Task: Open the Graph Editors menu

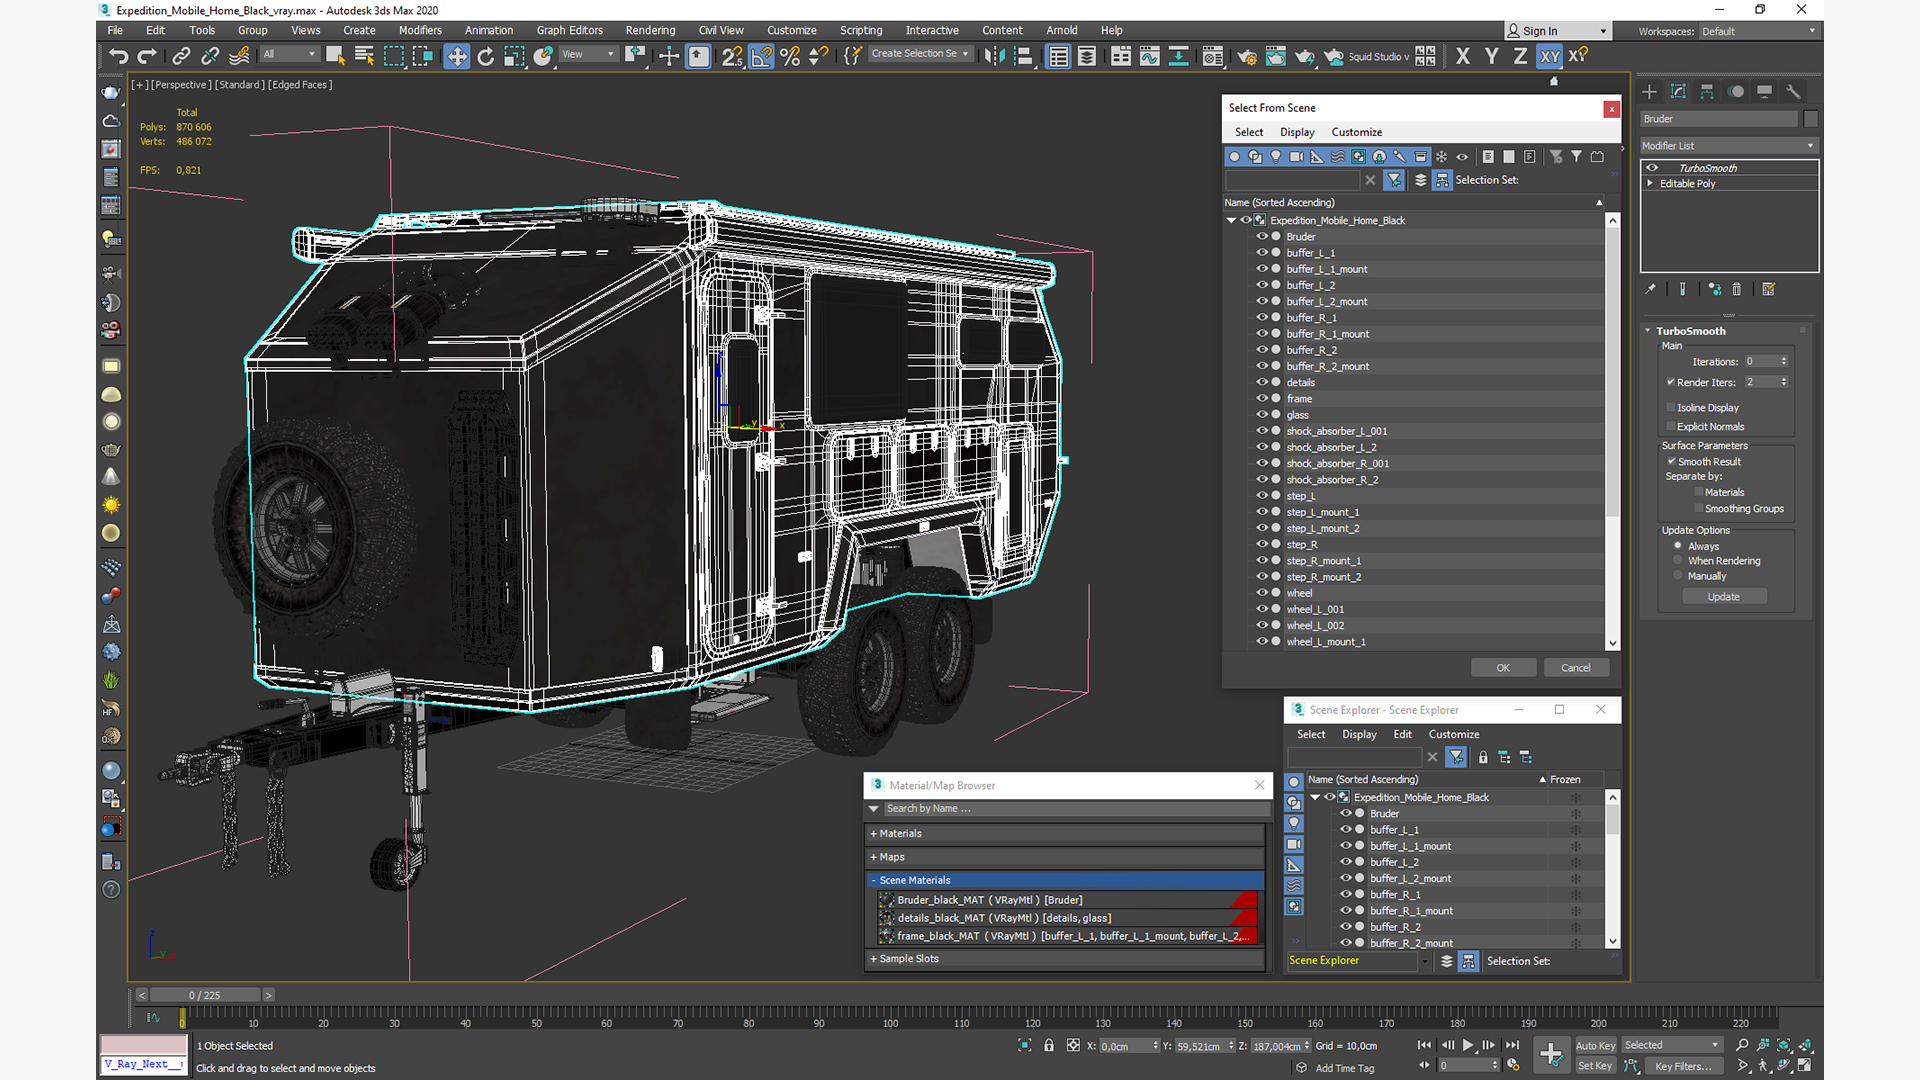Action: pyautogui.click(x=570, y=30)
